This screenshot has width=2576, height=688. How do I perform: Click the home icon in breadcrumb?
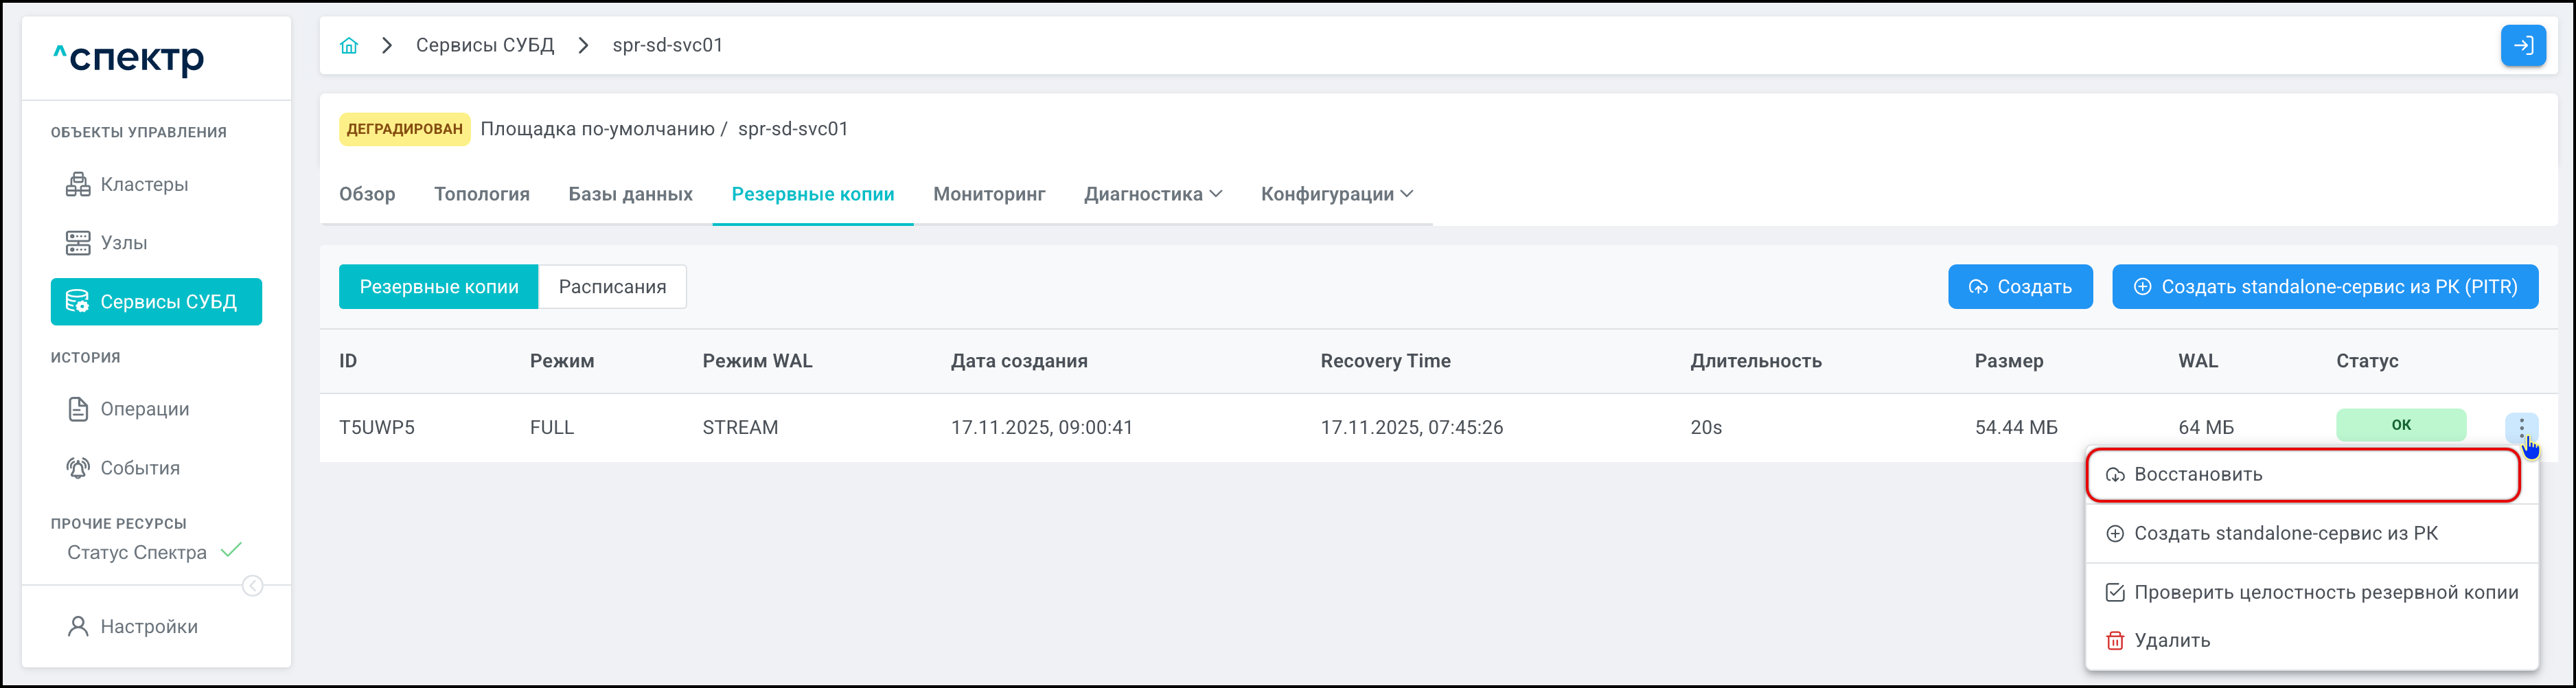(x=348, y=45)
